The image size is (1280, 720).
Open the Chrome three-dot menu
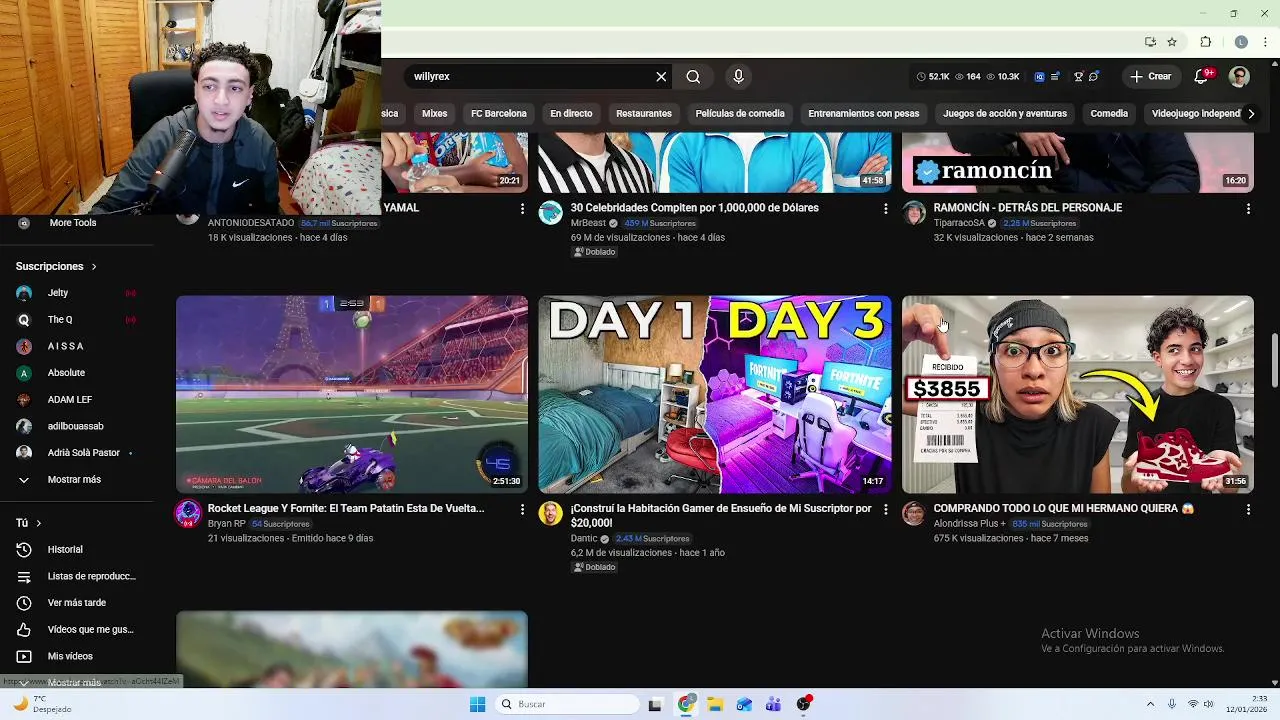(1265, 42)
